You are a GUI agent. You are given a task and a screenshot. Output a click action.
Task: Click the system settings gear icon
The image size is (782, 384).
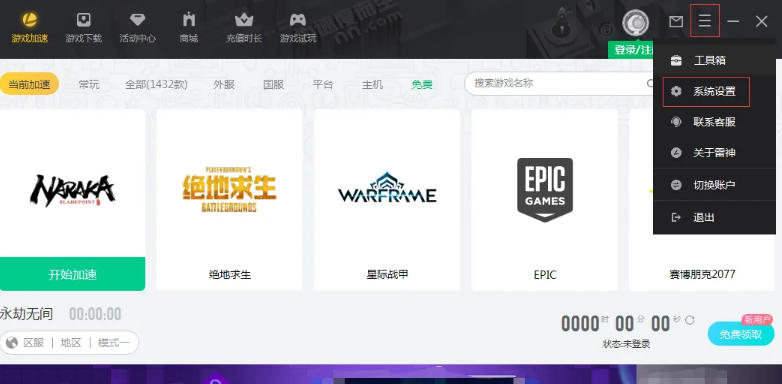click(676, 92)
